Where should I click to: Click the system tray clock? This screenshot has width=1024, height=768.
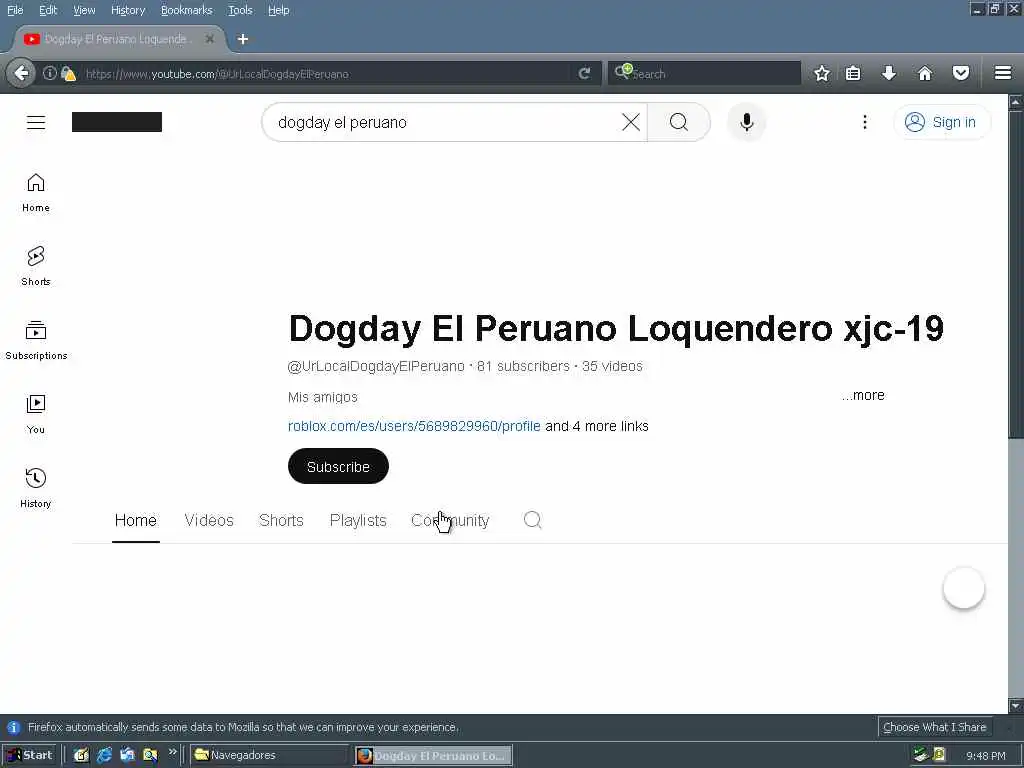tap(985, 756)
